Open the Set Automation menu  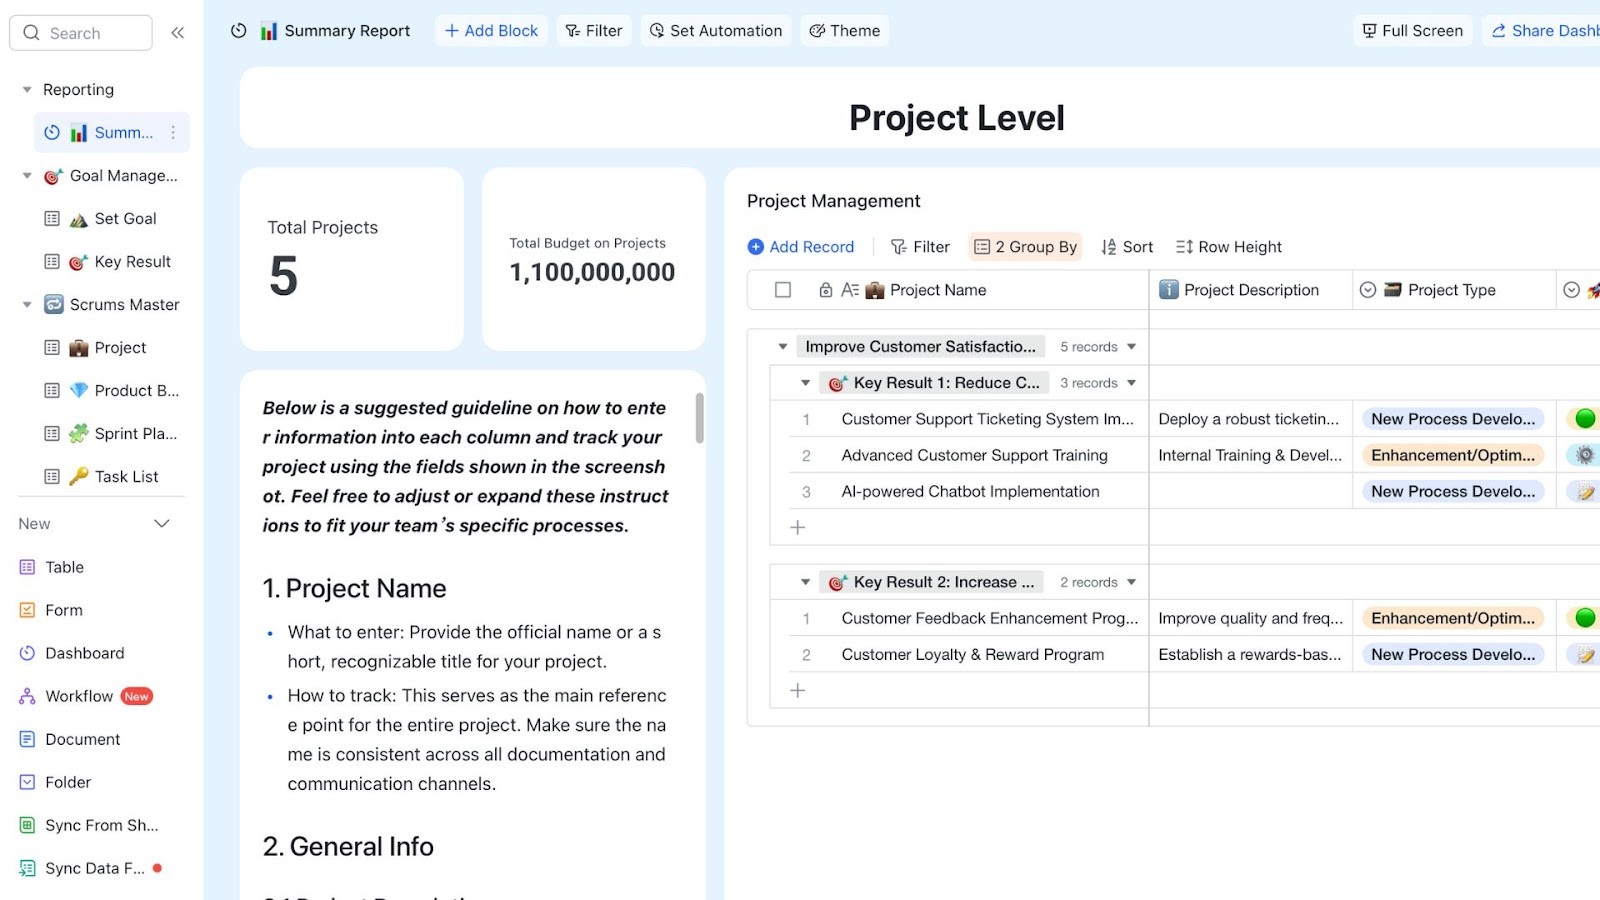[715, 30]
